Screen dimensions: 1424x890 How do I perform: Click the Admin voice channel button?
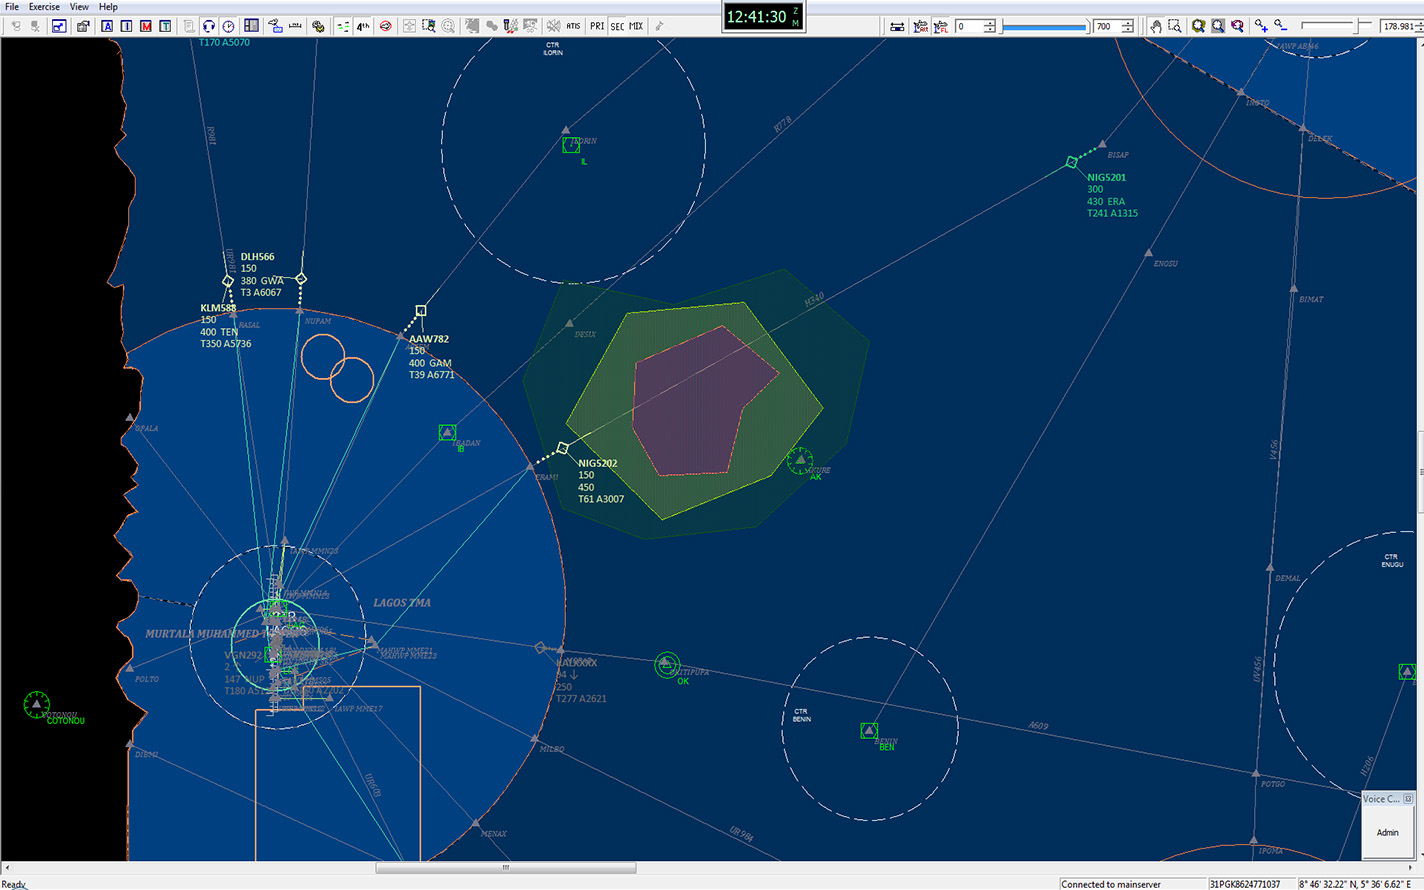click(x=1387, y=832)
